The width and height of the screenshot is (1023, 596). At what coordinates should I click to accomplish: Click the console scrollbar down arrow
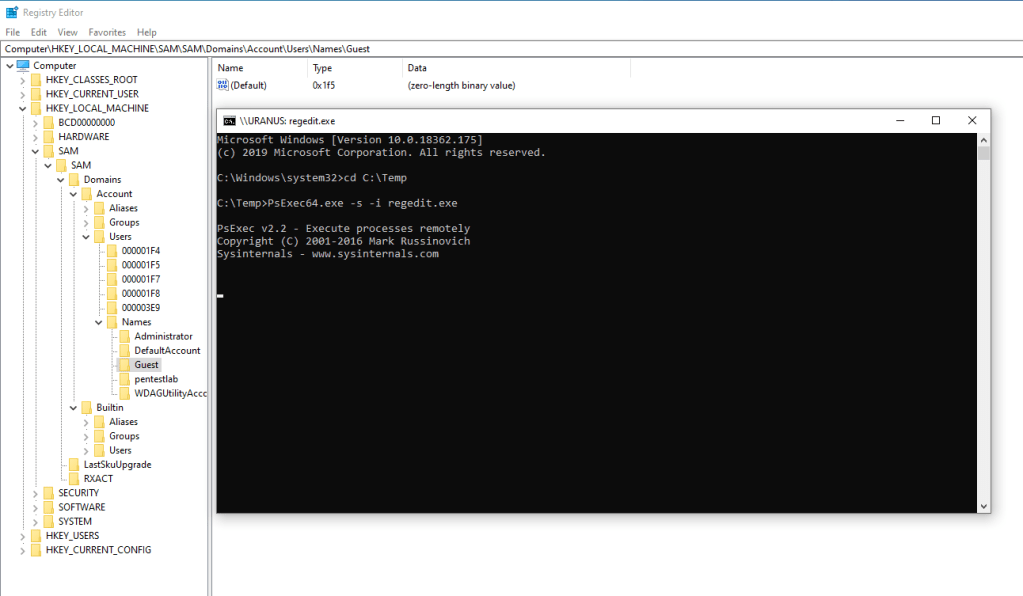click(983, 506)
